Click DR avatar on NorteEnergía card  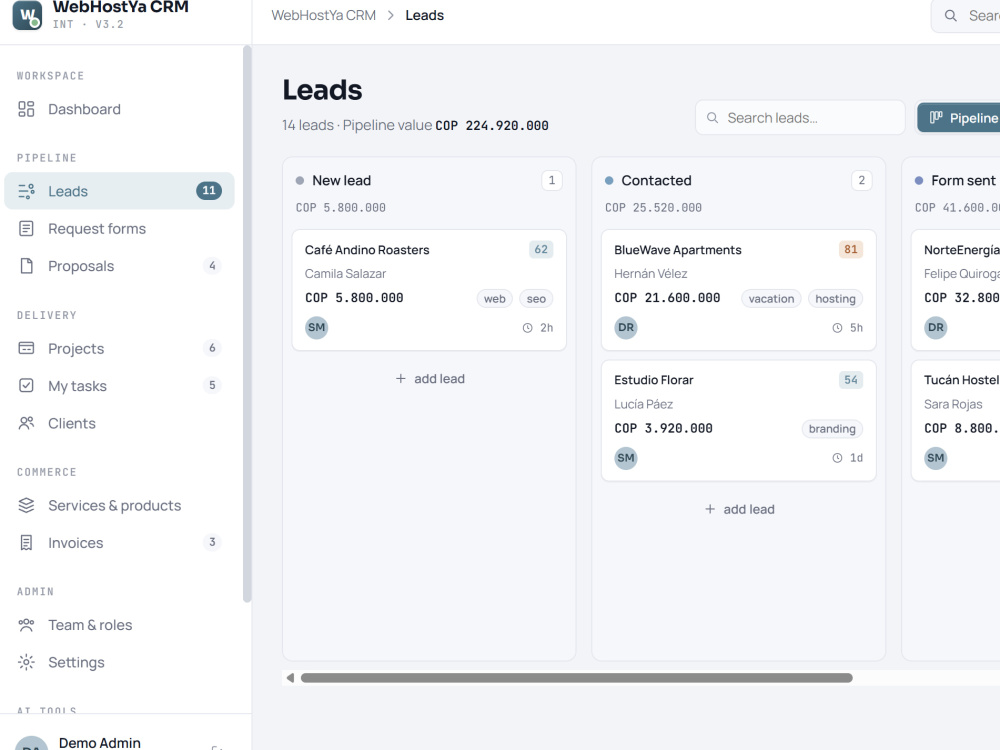coord(936,328)
